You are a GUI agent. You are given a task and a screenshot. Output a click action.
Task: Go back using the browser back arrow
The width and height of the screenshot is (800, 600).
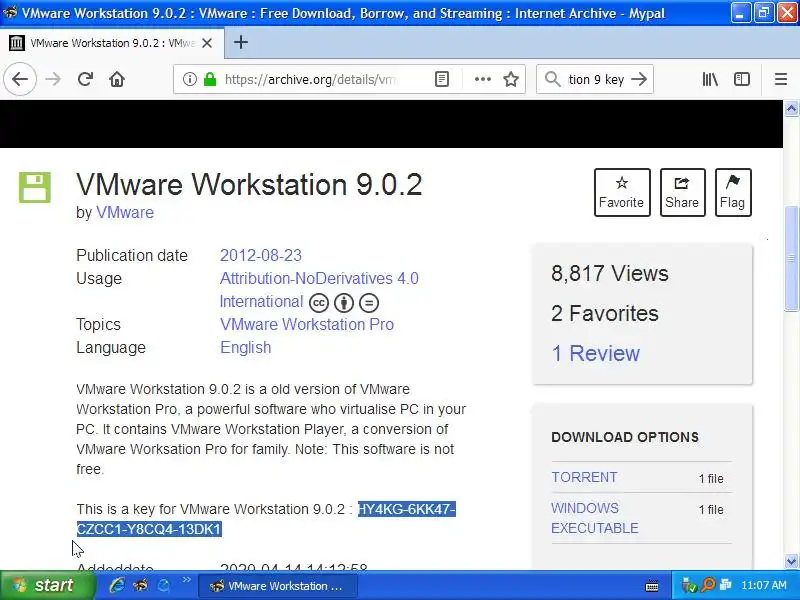pyautogui.click(x=20, y=79)
